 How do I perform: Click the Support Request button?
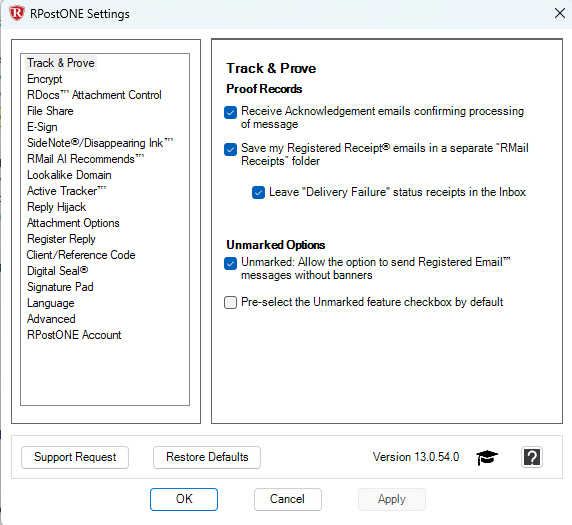[x=75, y=457]
